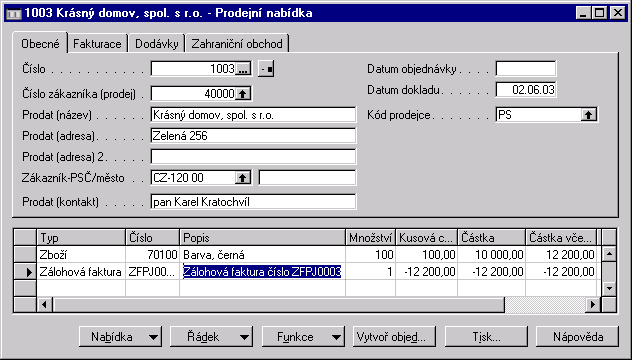Click the Kusová c... column header
Screen dimensions: 632x360
tap(426, 238)
